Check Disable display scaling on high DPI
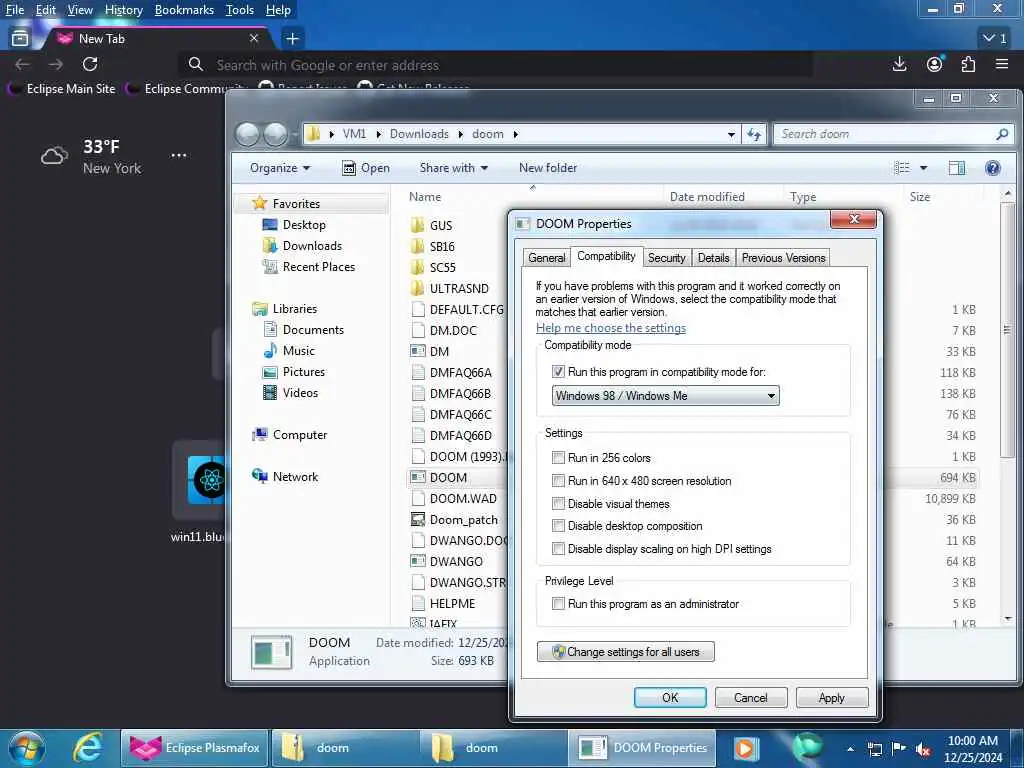 [x=558, y=549]
